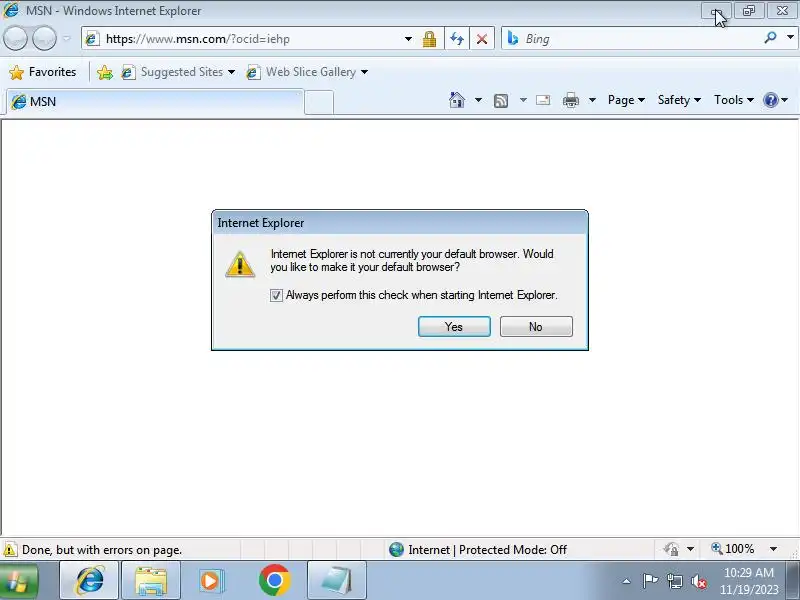Launch Windows Media Player from taskbar

211,581
